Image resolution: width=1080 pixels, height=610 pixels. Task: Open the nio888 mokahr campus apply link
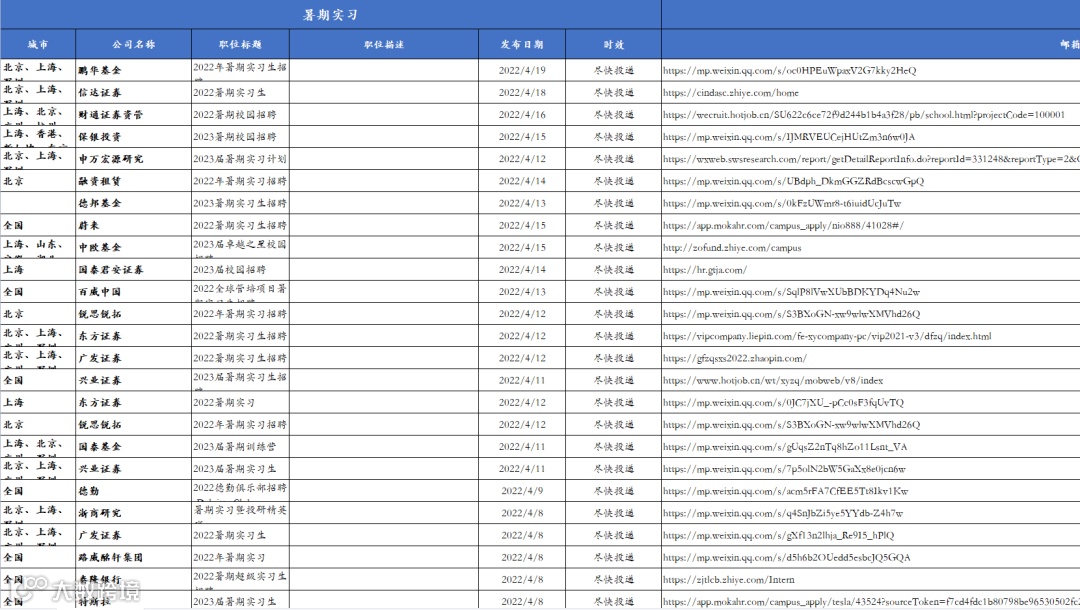[x=783, y=226]
